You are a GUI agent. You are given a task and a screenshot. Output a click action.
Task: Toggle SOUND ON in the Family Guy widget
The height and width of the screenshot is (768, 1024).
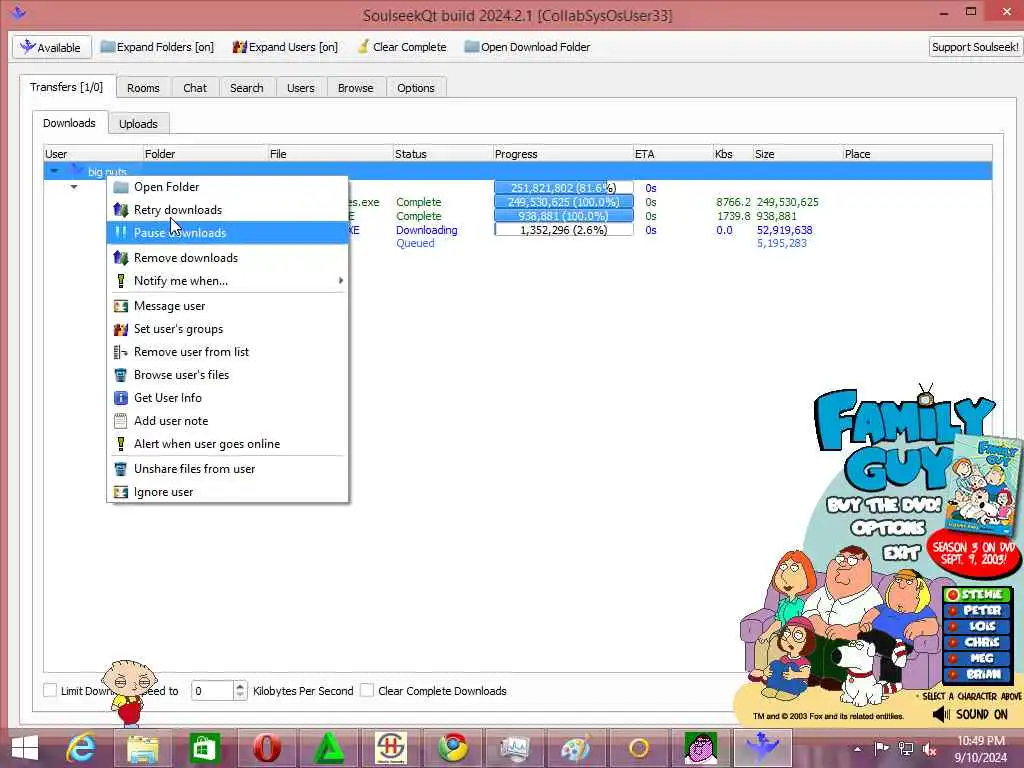[970, 714]
